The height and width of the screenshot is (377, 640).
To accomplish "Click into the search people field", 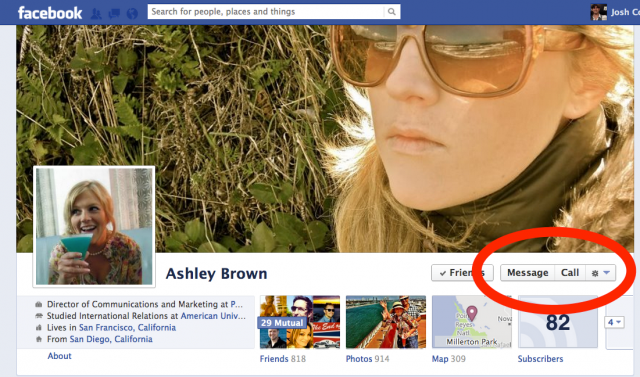I will (266, 12).
